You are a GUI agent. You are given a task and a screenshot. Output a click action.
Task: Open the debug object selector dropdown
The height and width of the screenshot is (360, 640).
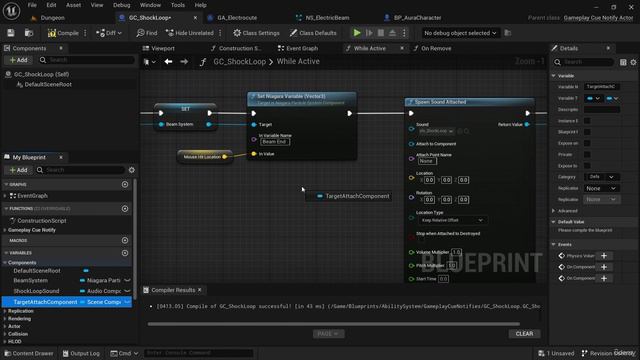click(x=460, y=33)
